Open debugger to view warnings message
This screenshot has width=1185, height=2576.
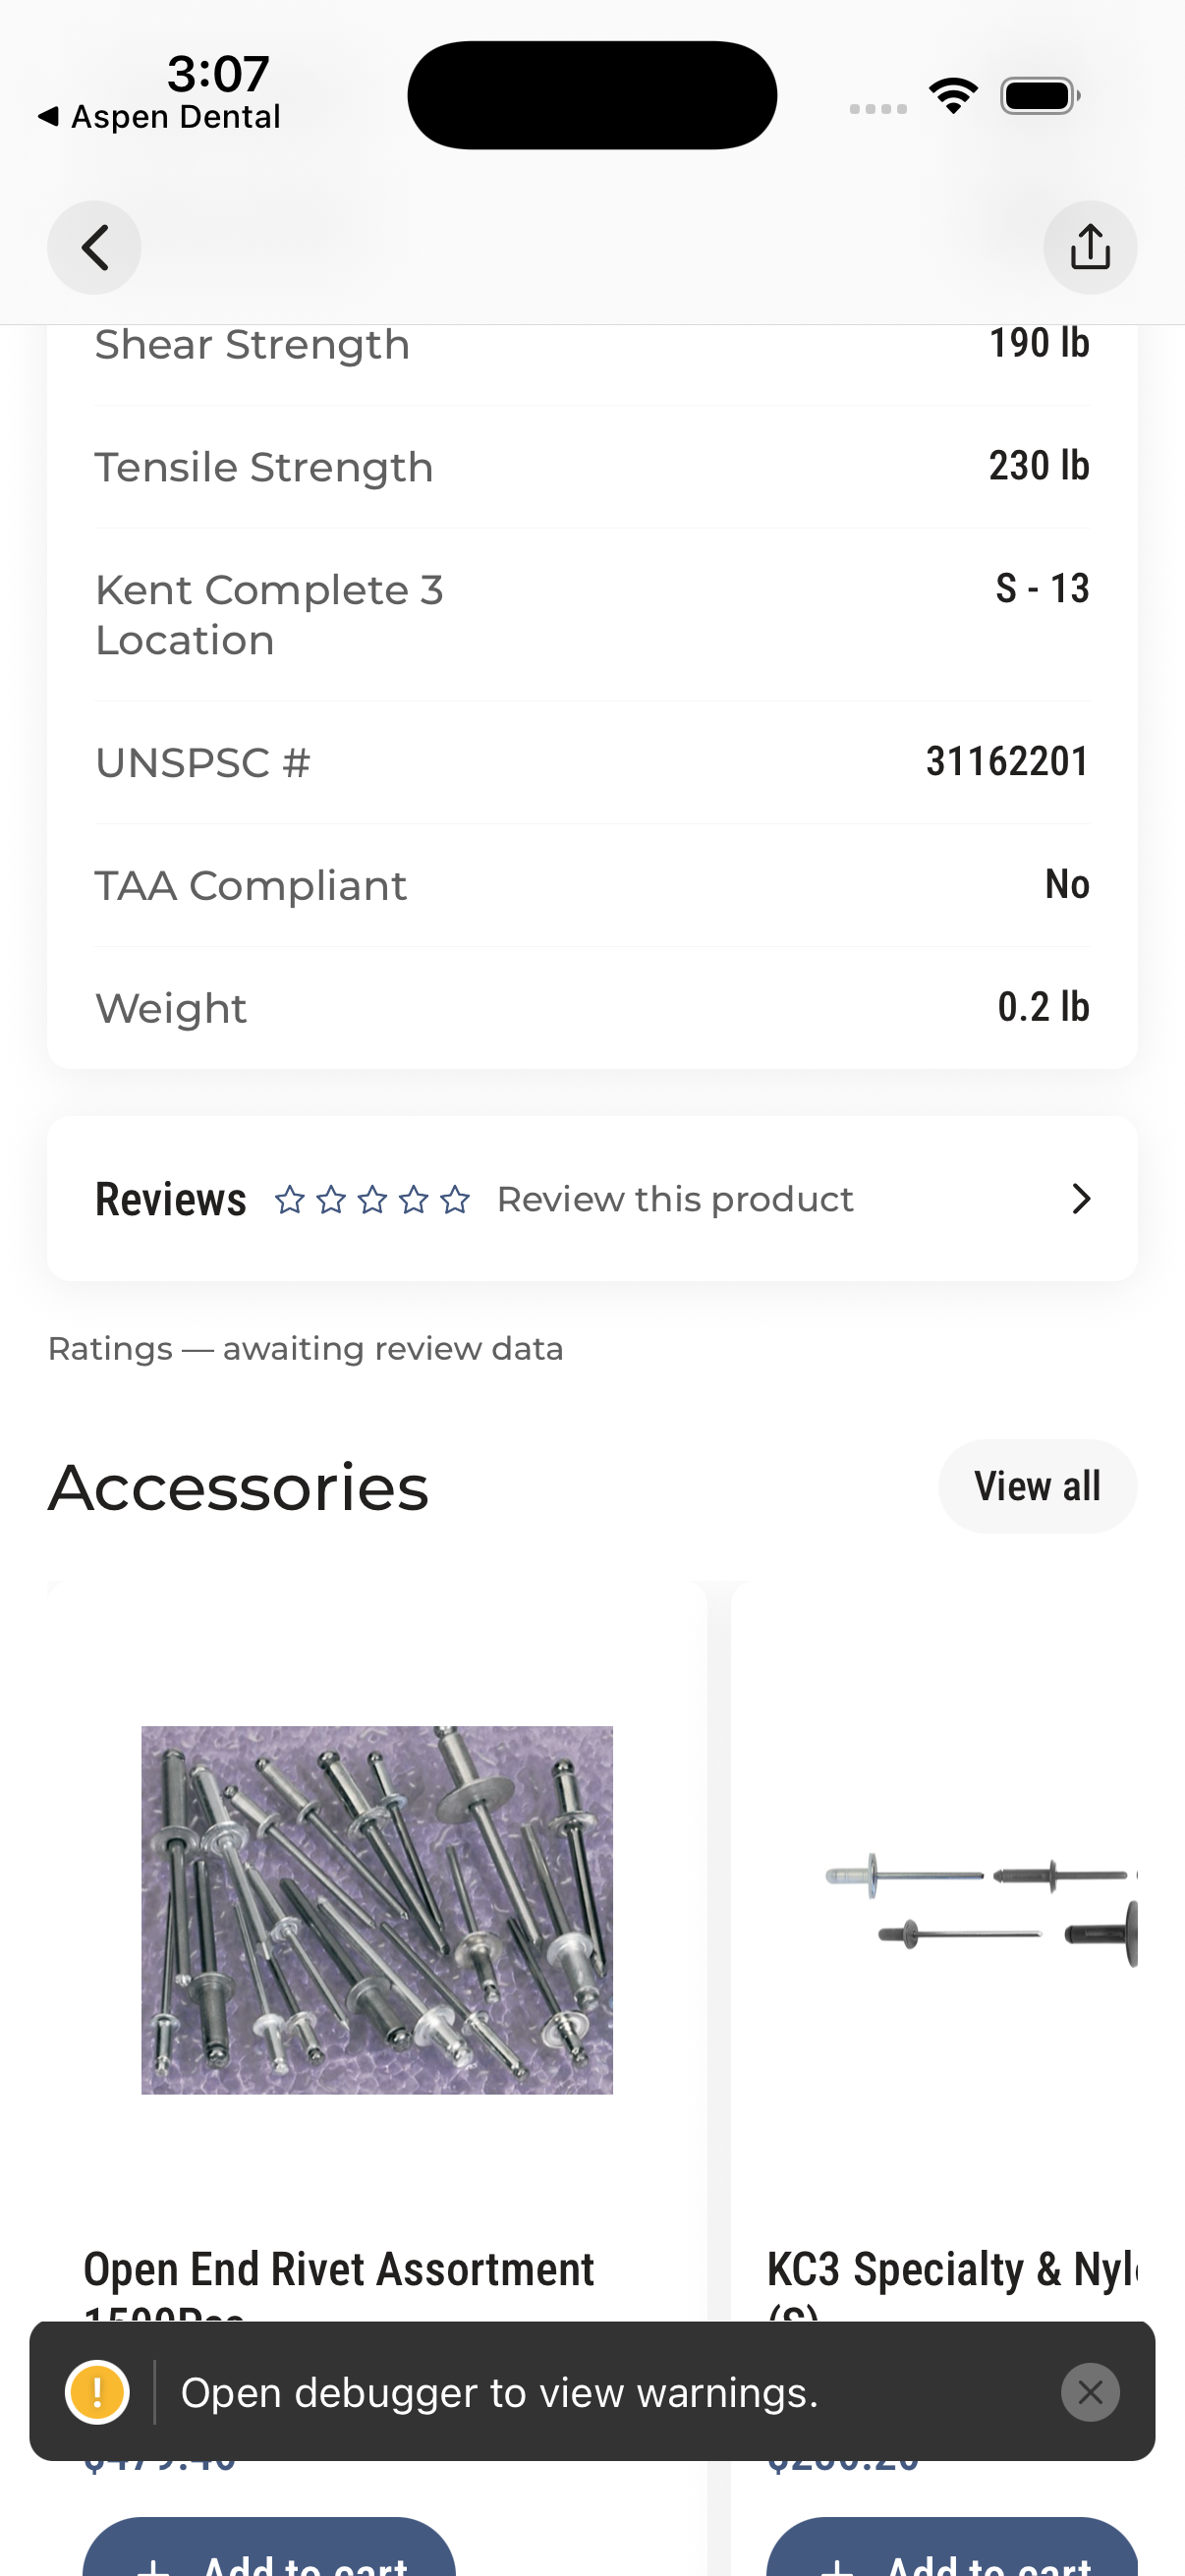click(500, 2392)
